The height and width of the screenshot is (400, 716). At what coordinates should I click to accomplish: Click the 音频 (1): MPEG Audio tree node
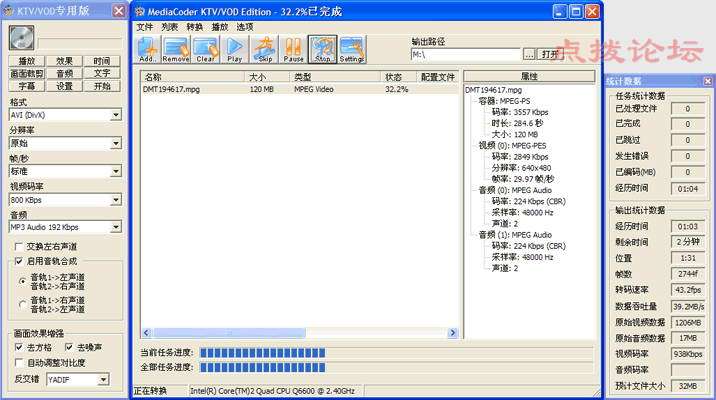[x=515, y=235]
